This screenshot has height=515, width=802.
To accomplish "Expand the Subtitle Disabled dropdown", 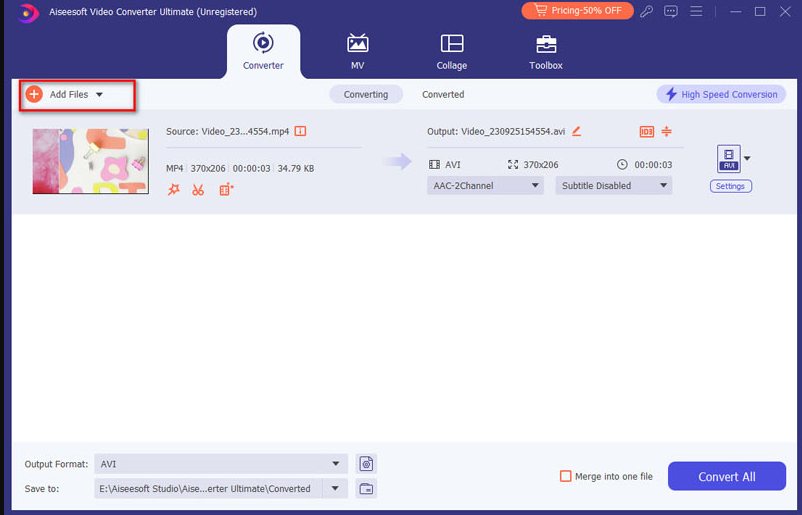I will click(x=613, y=186).
